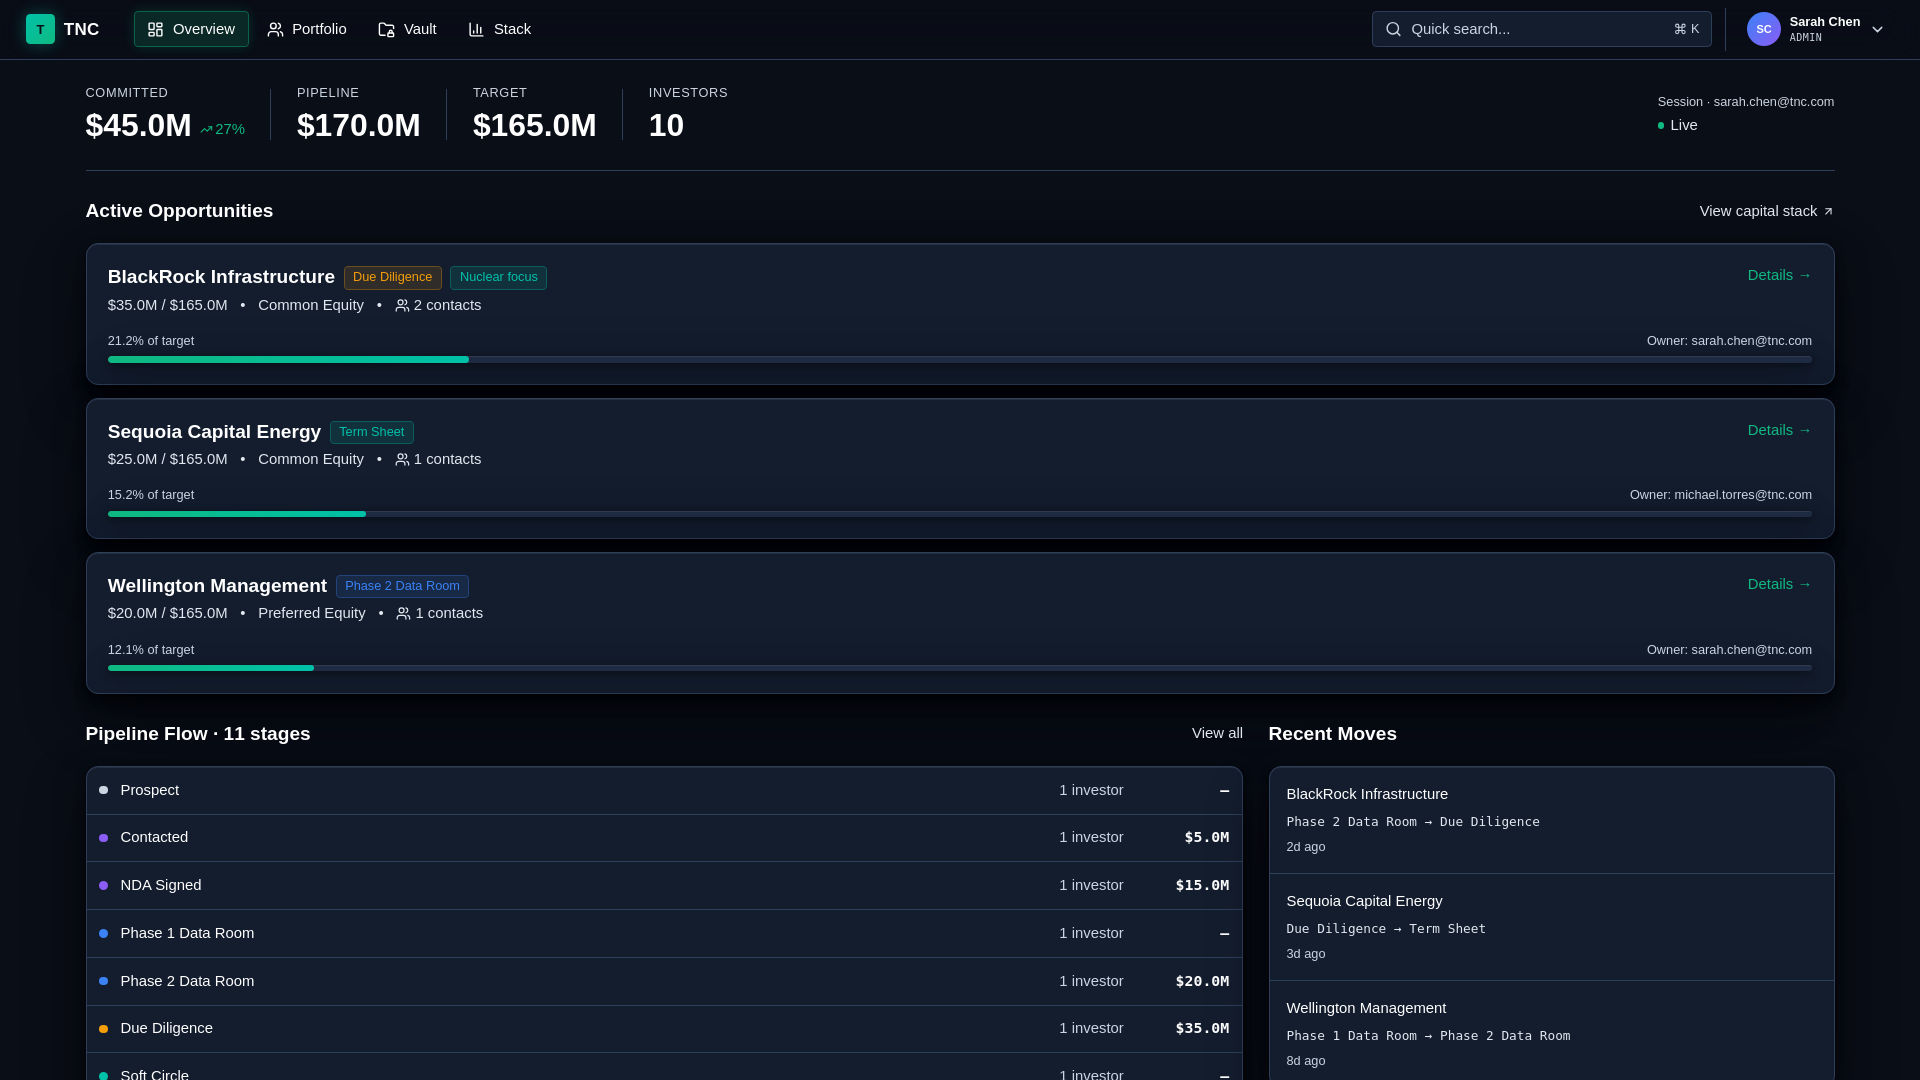Click the Overview grid icon
The width and height of the screenshot is (1920, 1080).
155,30
